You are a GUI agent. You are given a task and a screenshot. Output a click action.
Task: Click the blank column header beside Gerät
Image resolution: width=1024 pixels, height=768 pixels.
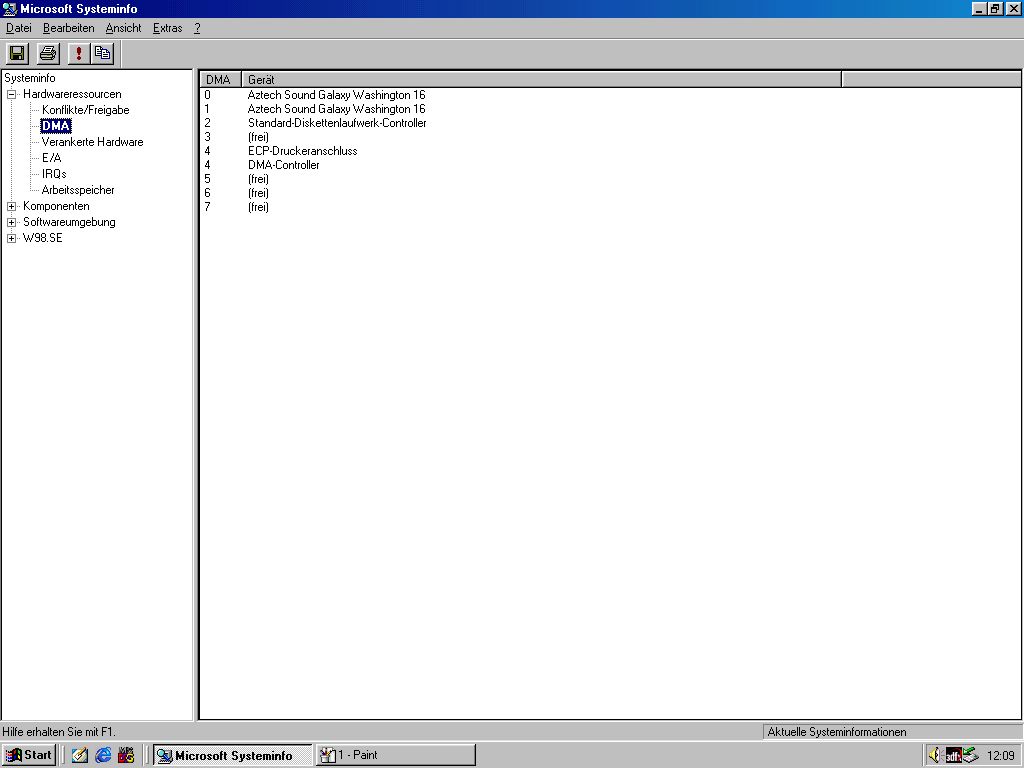tap(931, 80)
